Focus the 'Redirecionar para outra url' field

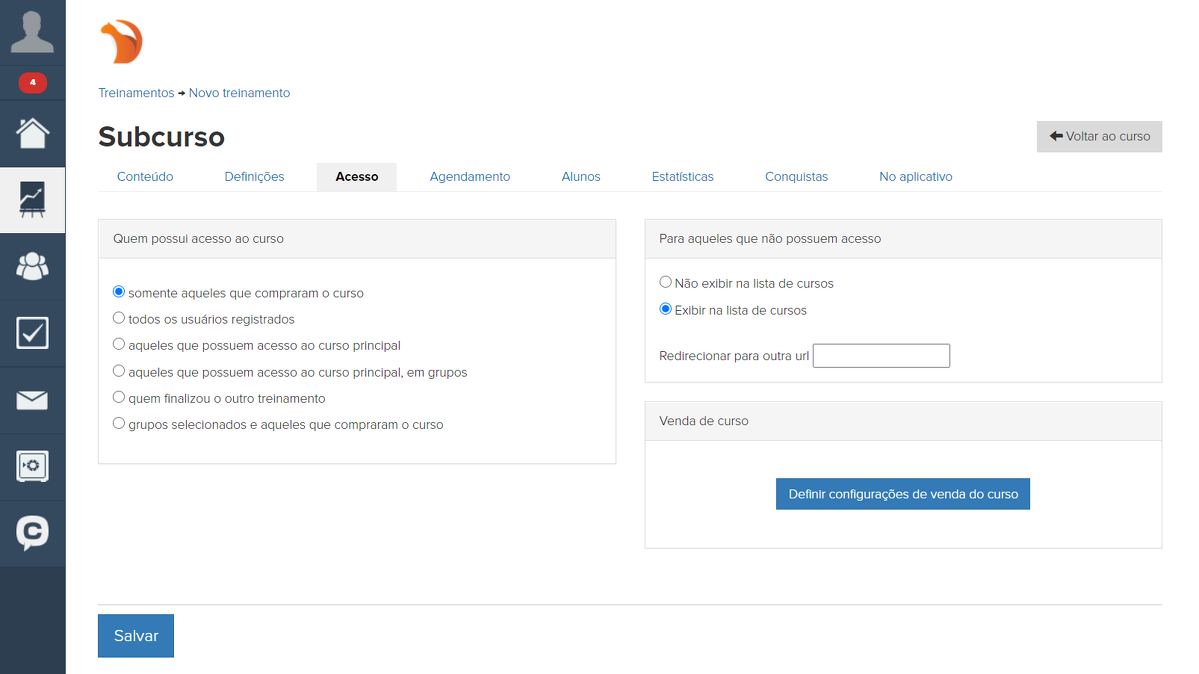[880, 356]
